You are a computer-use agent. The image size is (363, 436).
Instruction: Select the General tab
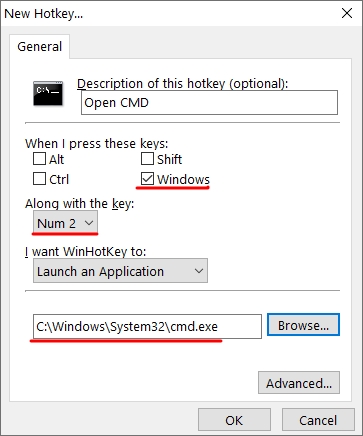pyautogui.click(x=40, y=47)
